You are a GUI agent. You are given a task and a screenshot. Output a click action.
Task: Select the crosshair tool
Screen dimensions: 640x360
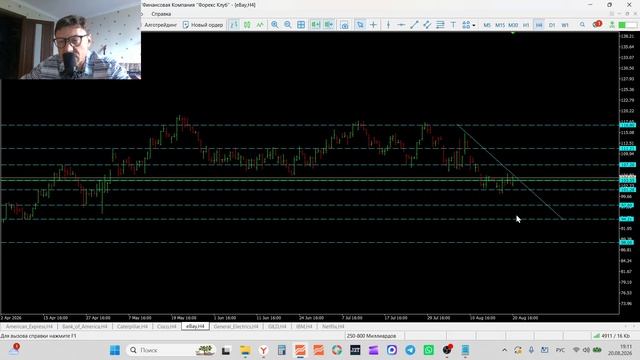(373, 25)
